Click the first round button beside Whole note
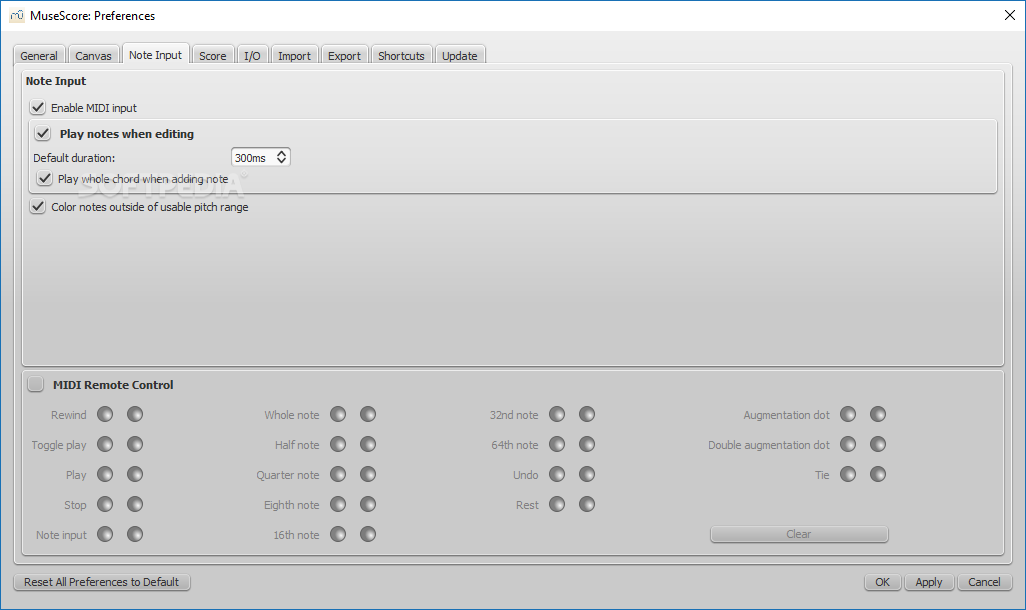This screenshot has height=610, width=1026. pos(338,414)
